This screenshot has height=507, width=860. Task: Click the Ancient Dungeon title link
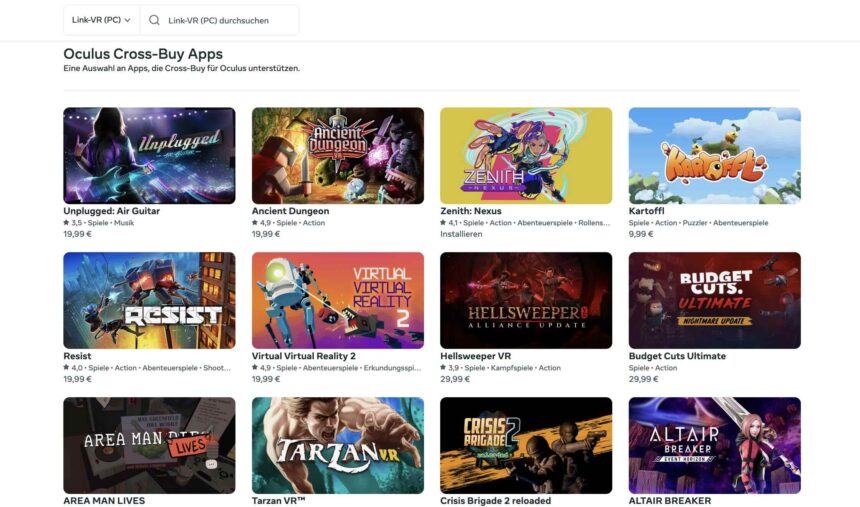[291, 211]
